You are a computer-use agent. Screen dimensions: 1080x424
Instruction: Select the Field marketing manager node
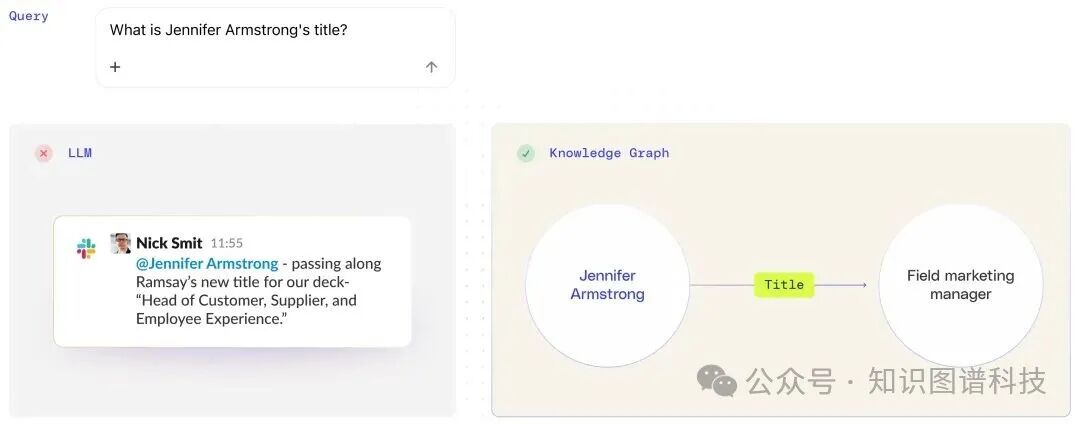click(960, 285)
